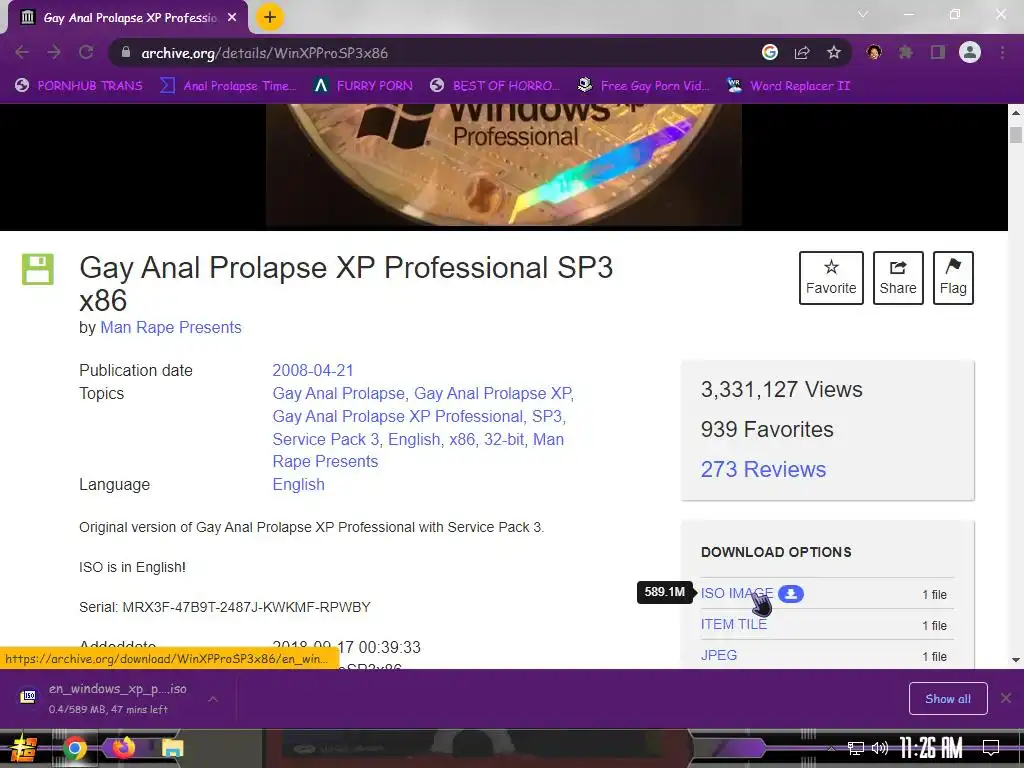The height and width of the screenshot is (768, 1024).
Task: Open the uploader link after 'by'
Action: click(x=170, y=327)
